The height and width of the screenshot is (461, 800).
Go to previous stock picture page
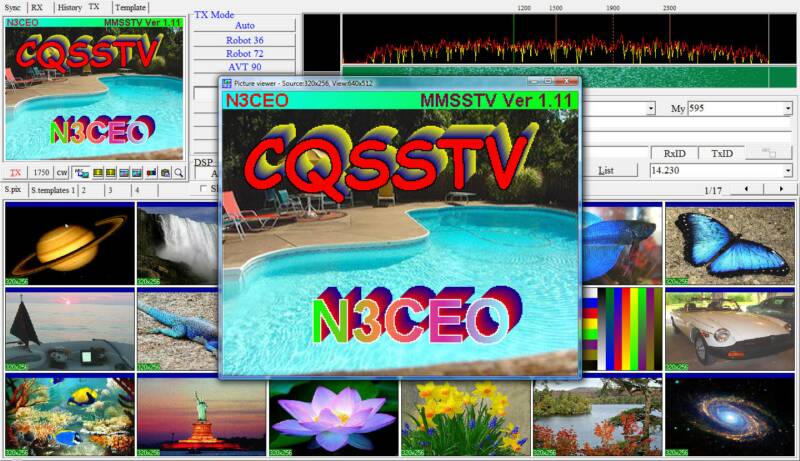tap(746, 189)
